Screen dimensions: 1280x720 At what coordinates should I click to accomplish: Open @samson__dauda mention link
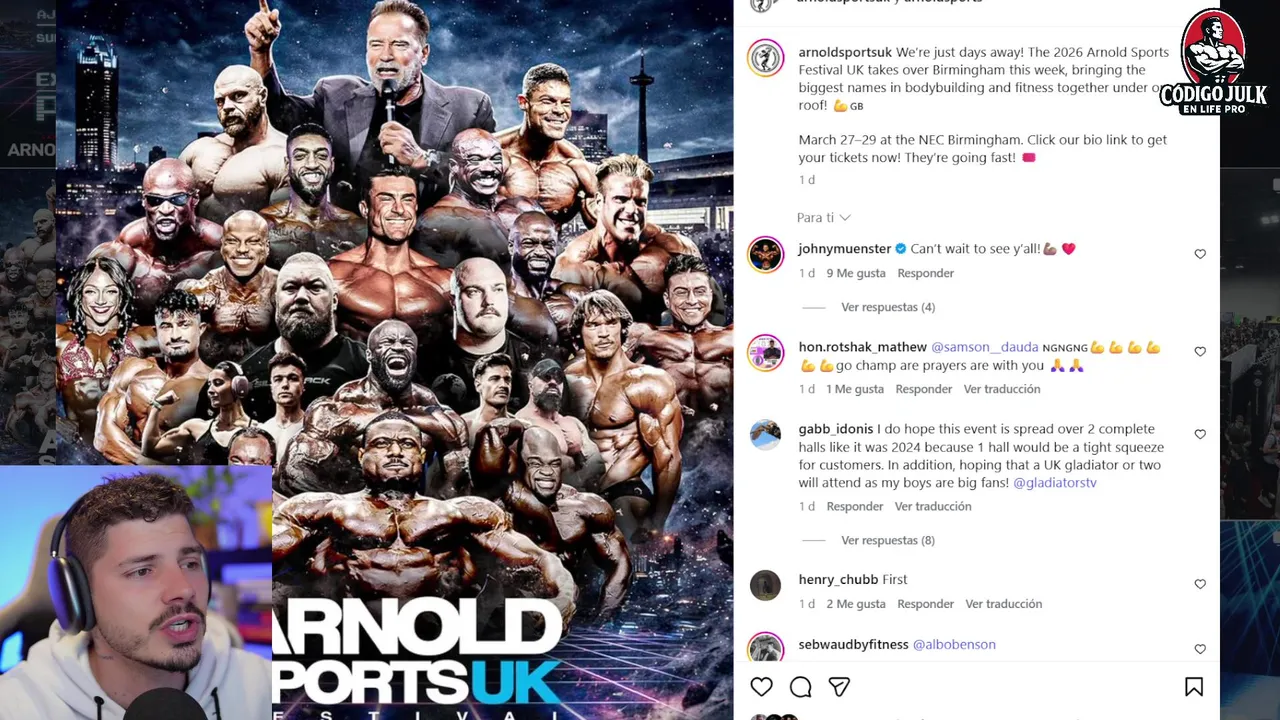pos(985,347)
